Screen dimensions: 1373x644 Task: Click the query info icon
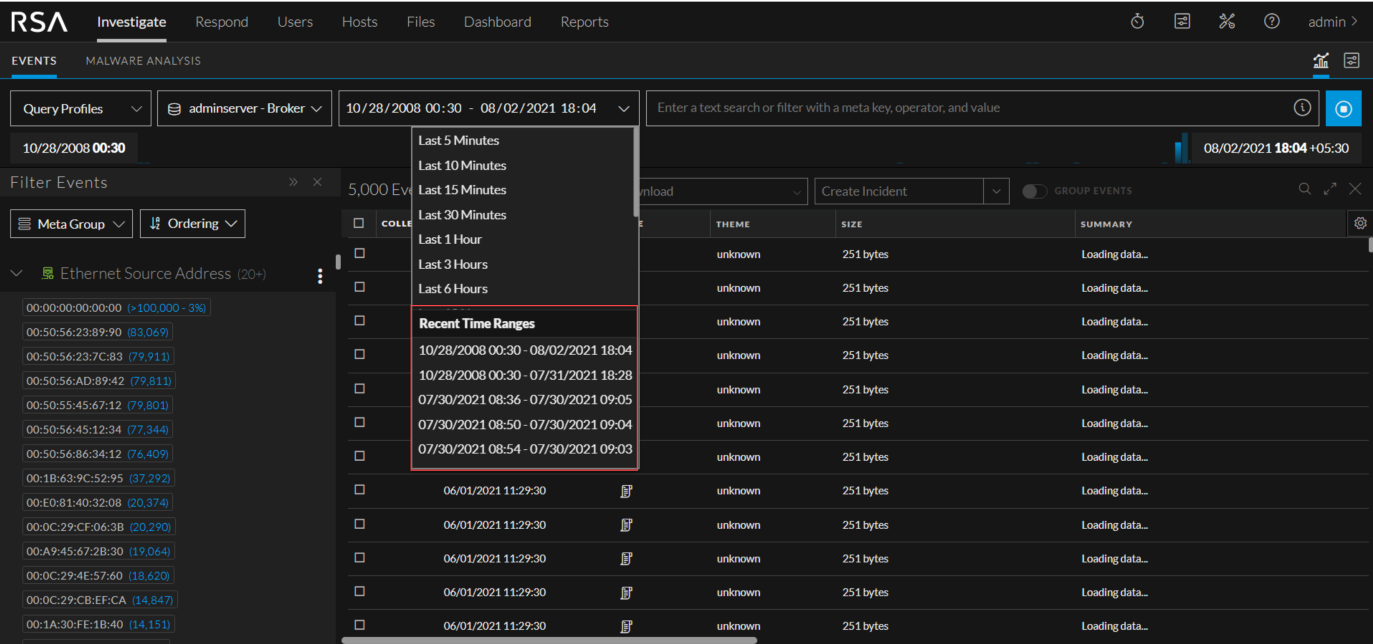[x=1302, y=108]
